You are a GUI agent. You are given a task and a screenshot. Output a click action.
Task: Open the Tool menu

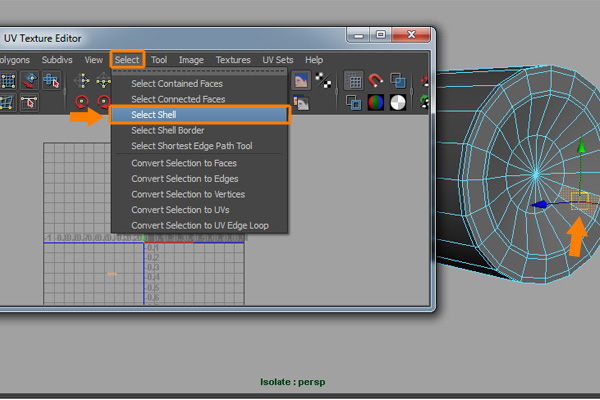click(159, 60)
